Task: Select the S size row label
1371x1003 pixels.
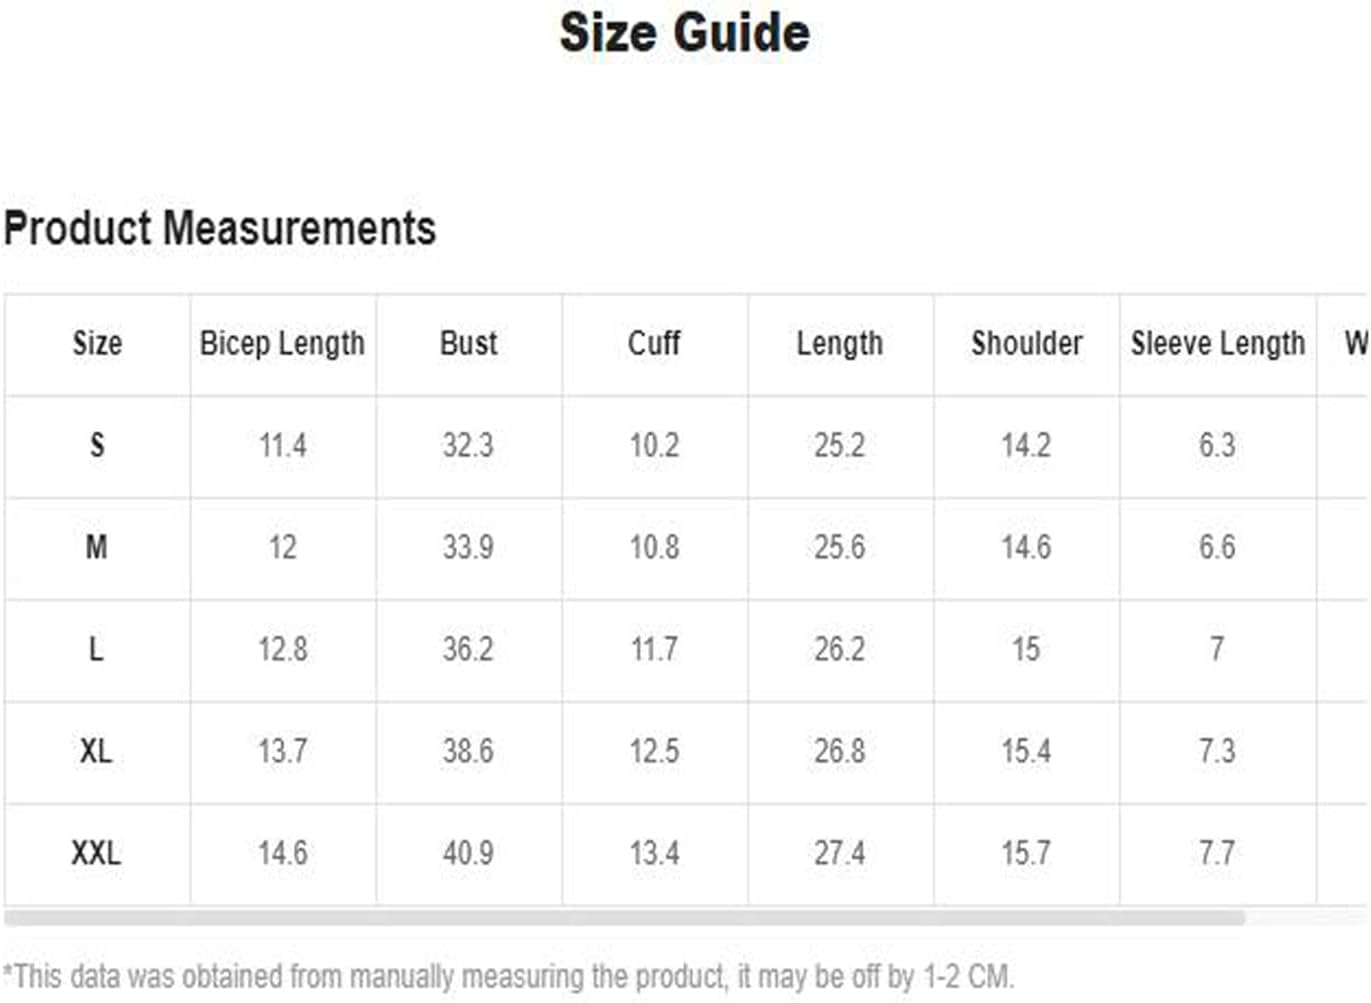Action: click(97, 445)
